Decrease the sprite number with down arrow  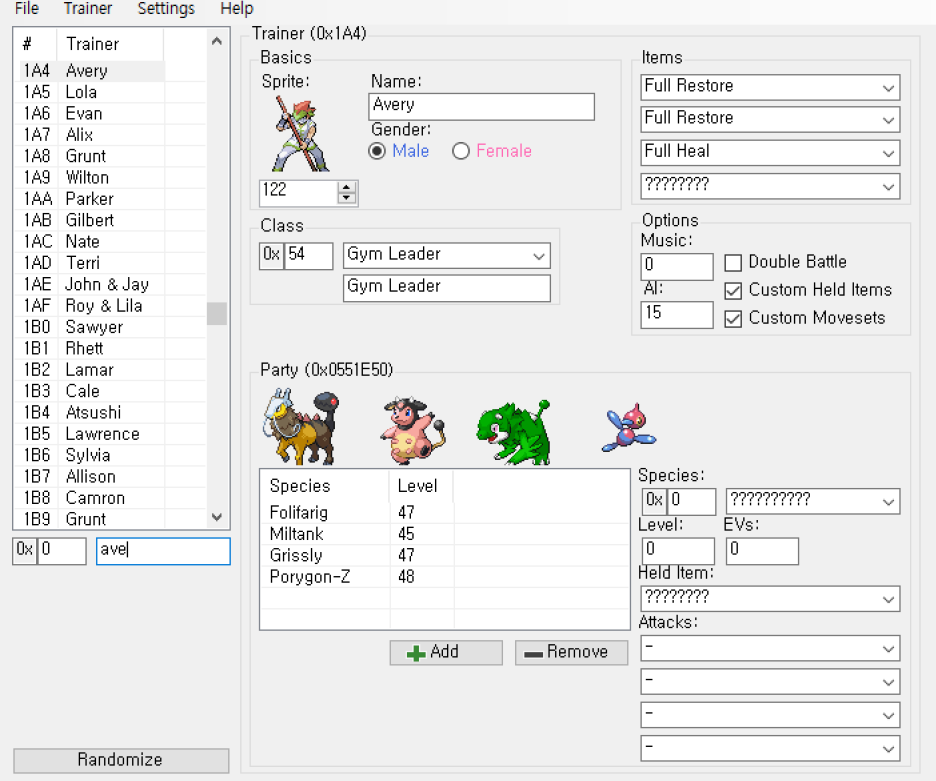point(346,198)
